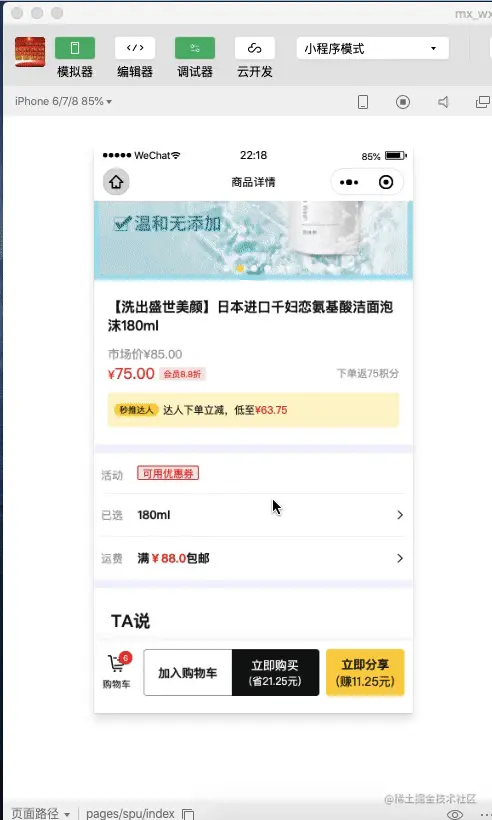This screenshot has height=820, width=492.
Task: Click the 市场价¥85.00 market price text
Action: (x=145, y=355)
